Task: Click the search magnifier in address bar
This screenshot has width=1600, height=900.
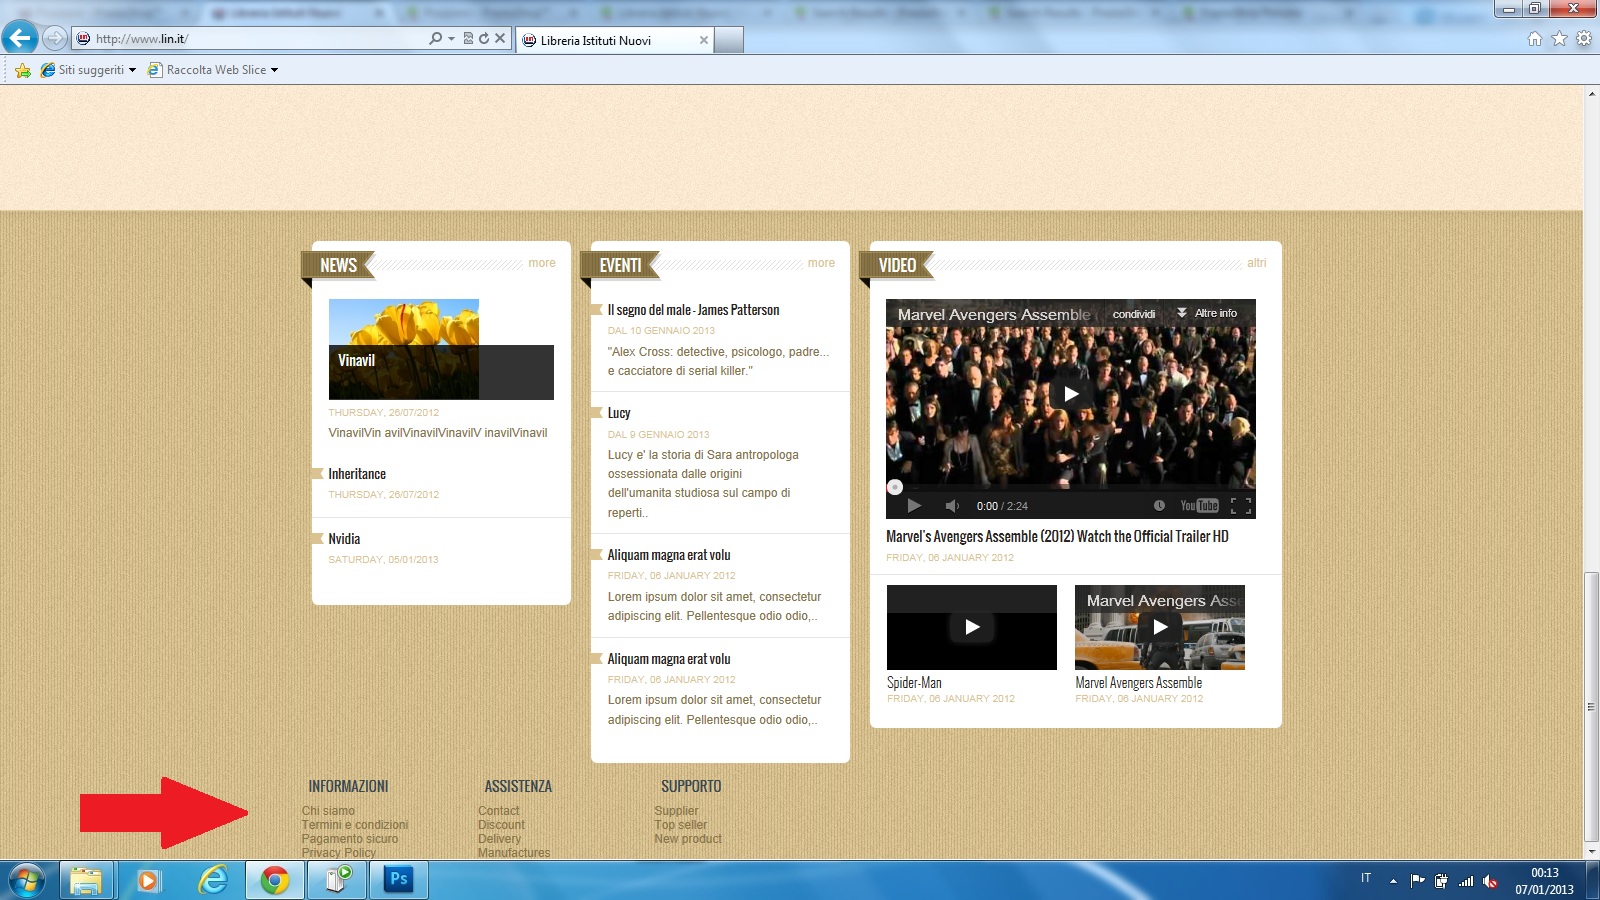Action: [x=435, y=39]
